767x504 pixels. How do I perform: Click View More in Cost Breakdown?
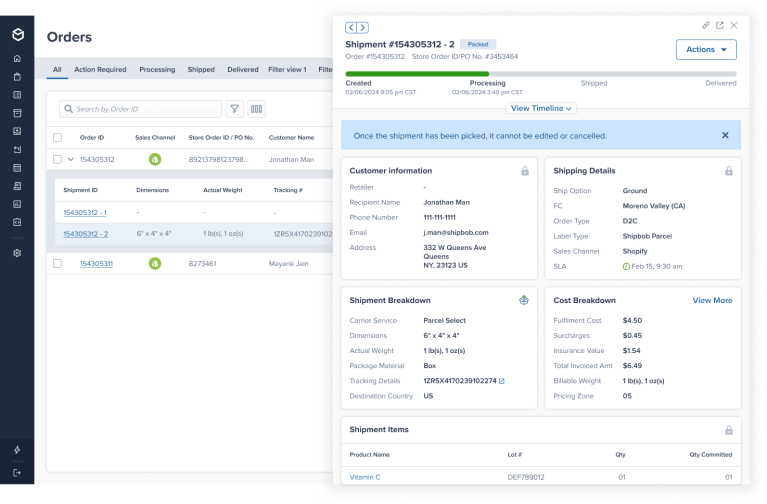(x=712, y=300)
